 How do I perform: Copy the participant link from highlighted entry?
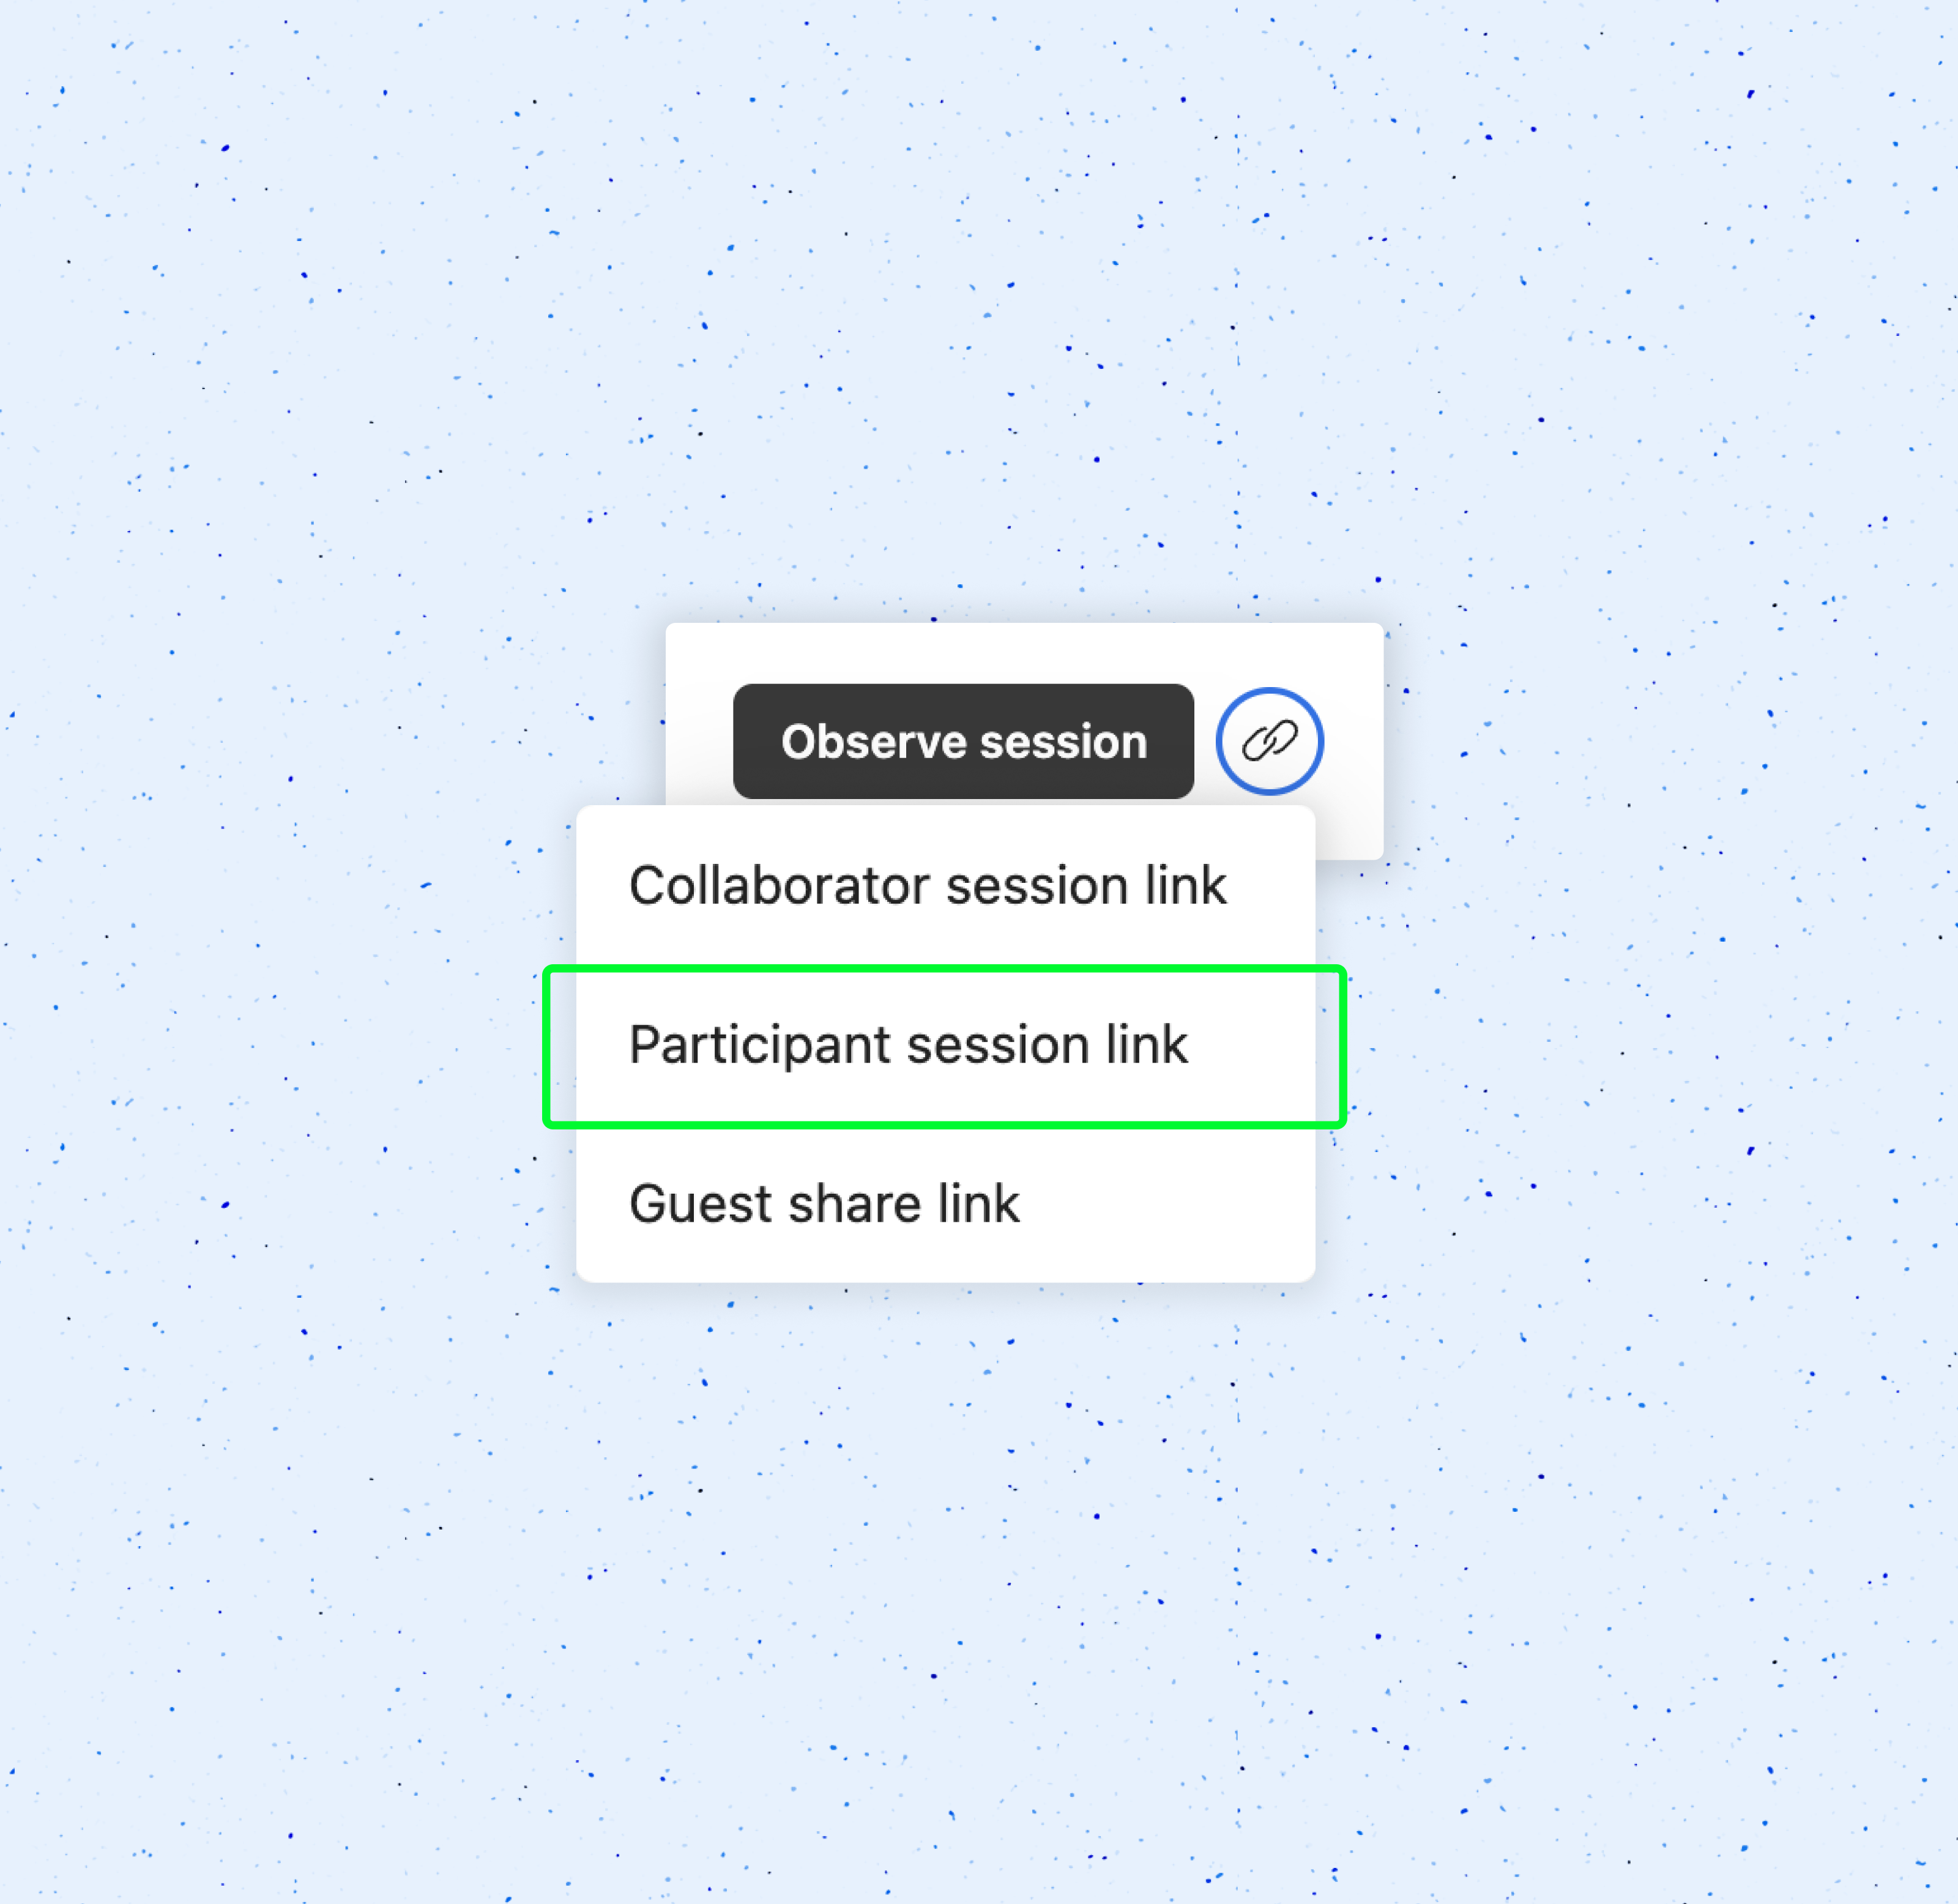tap(945, 1046)
